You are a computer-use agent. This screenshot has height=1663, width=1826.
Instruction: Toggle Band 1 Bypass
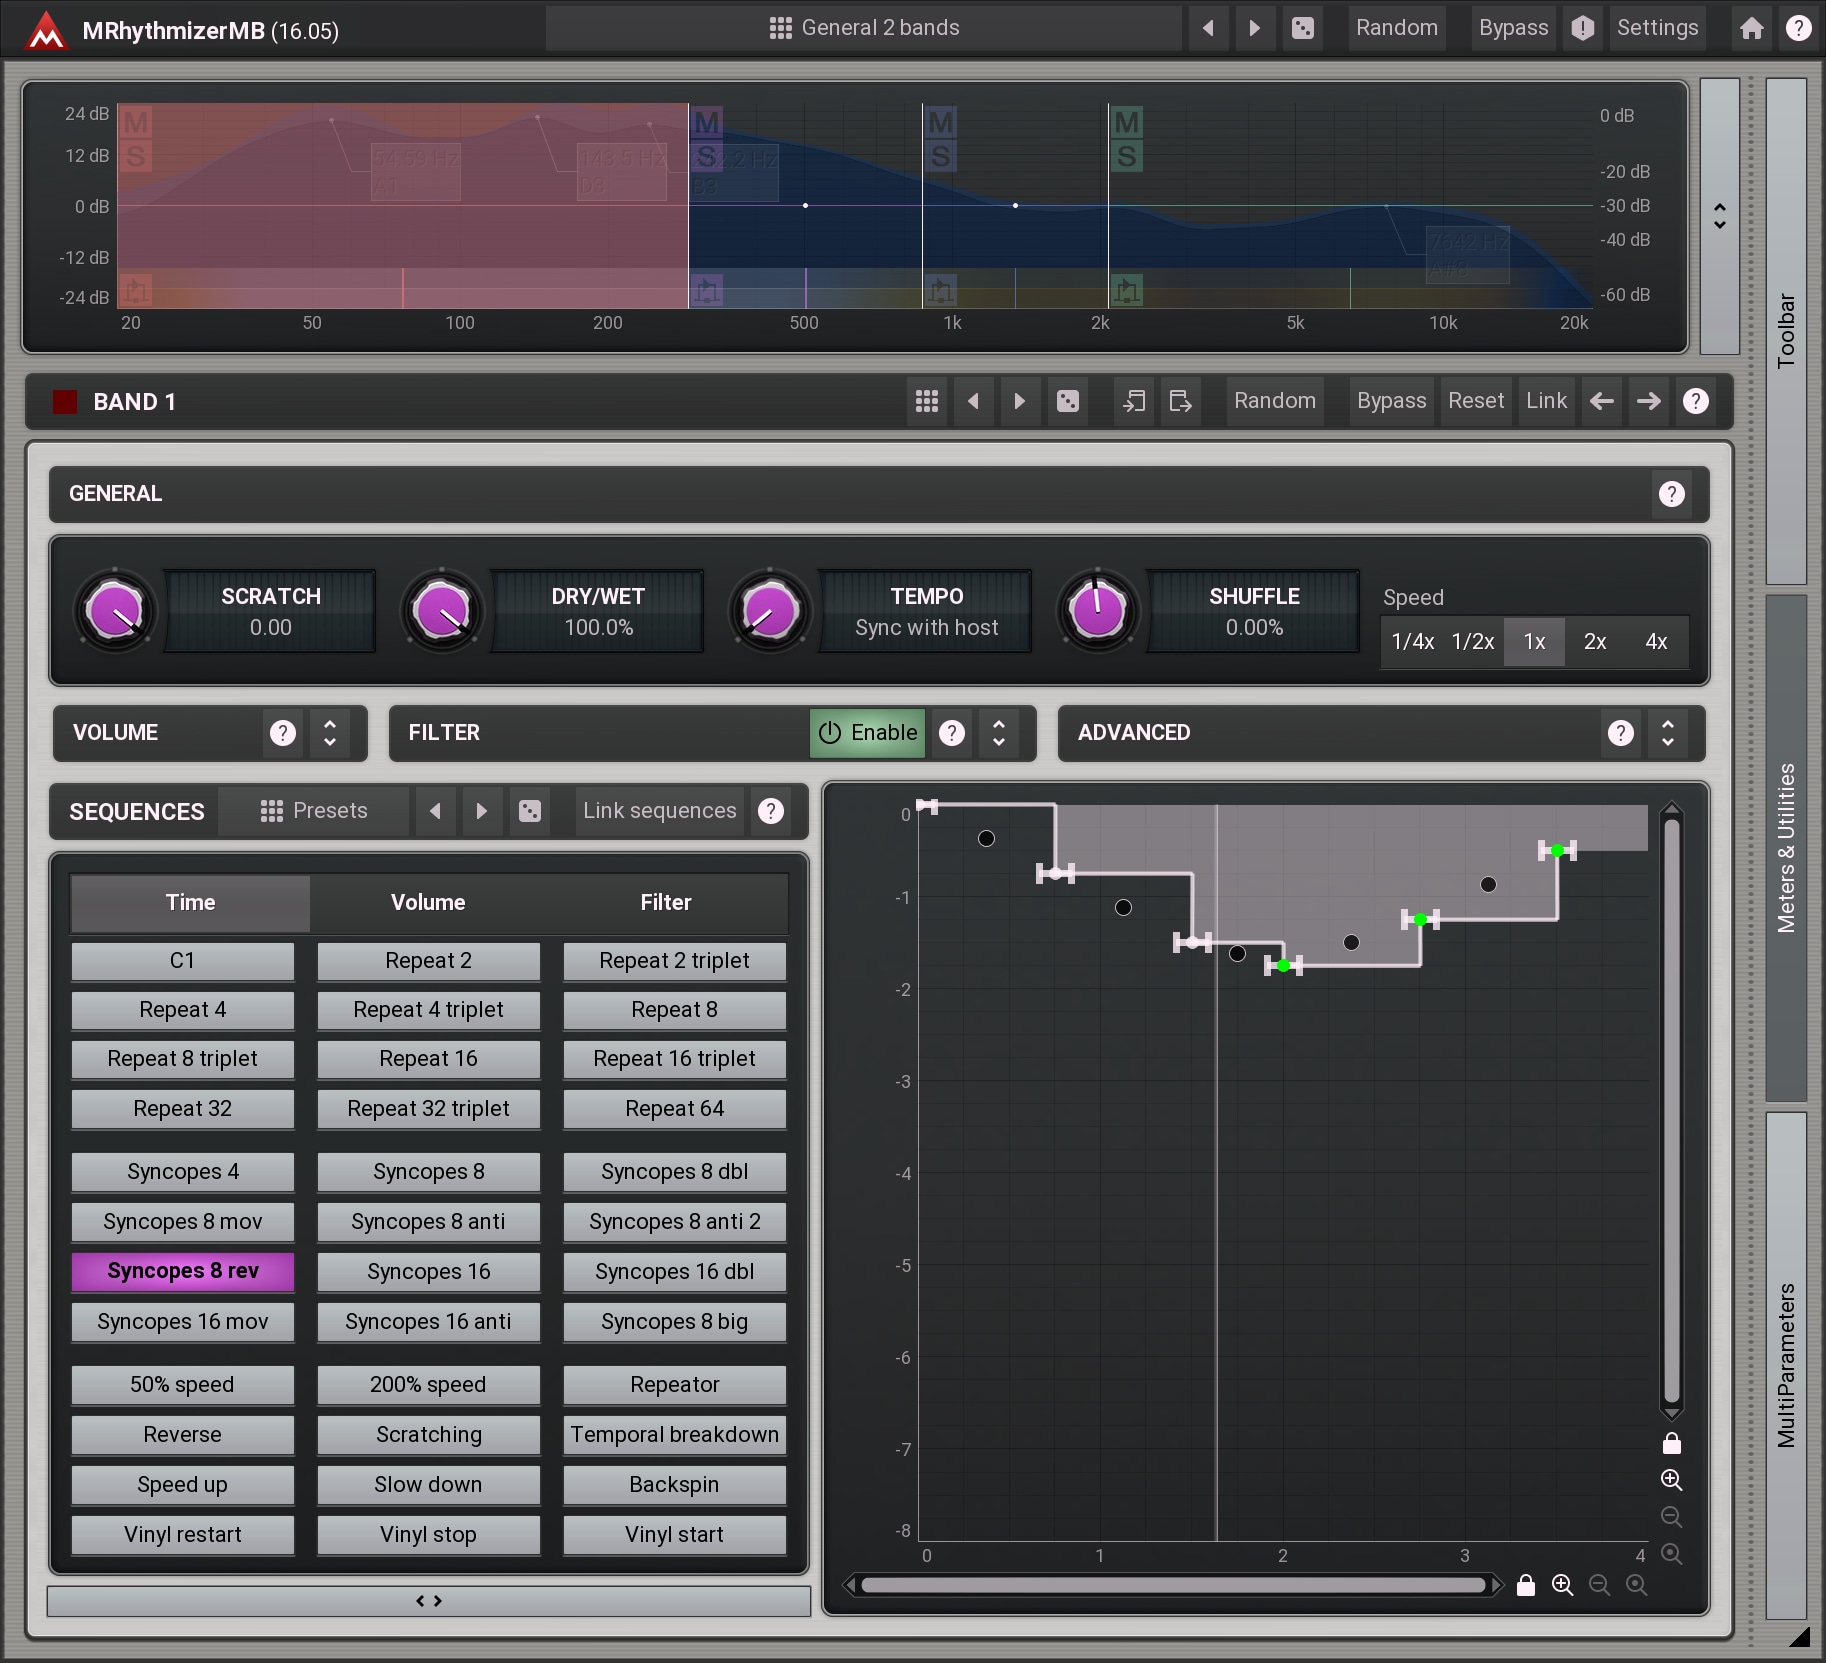pos(1391,401)
